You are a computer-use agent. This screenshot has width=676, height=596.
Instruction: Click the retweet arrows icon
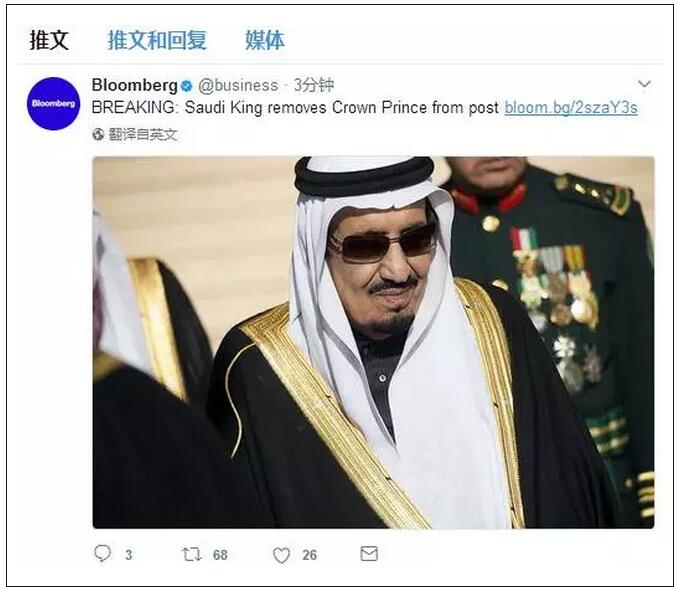(192, 554)
